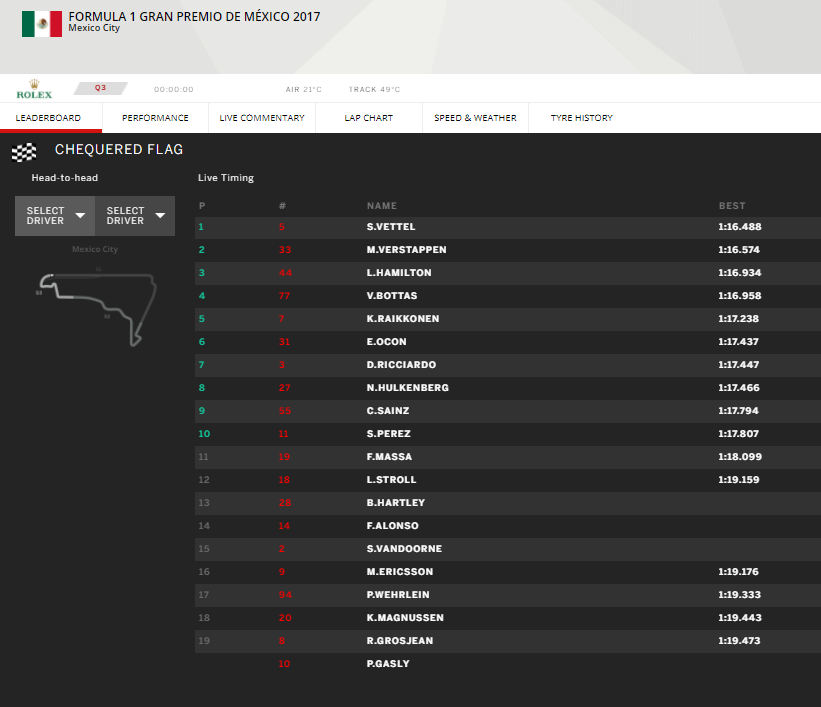Click best lap time 1:16.958

pyautogui.click(x=740, y=296)
